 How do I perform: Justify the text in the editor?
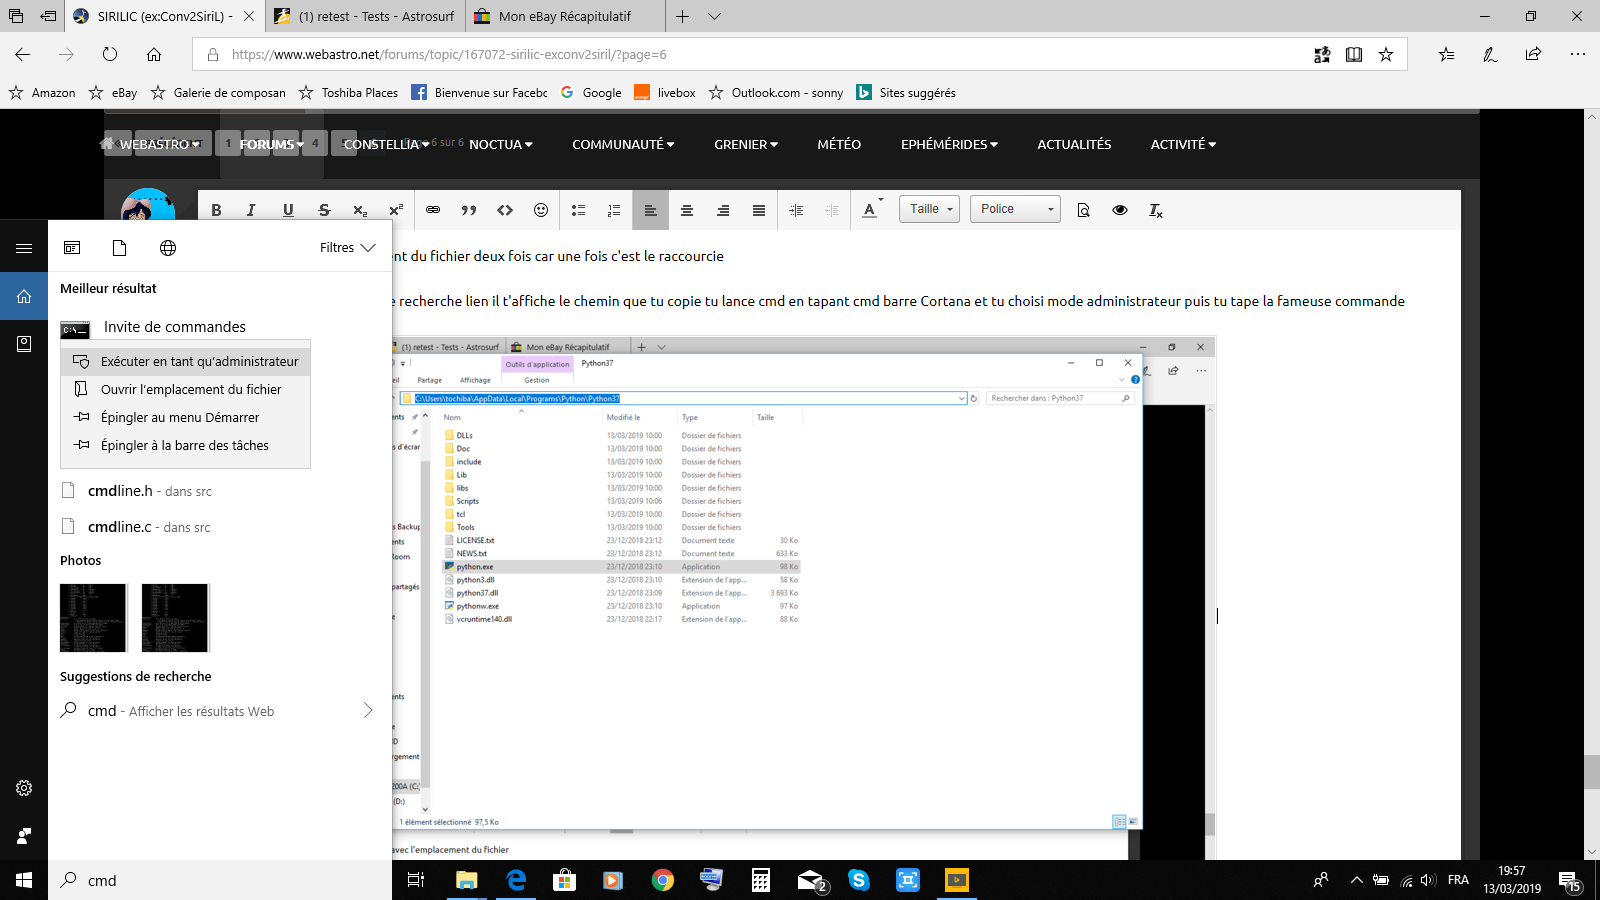pyautogui.click(x=759, y=210)
